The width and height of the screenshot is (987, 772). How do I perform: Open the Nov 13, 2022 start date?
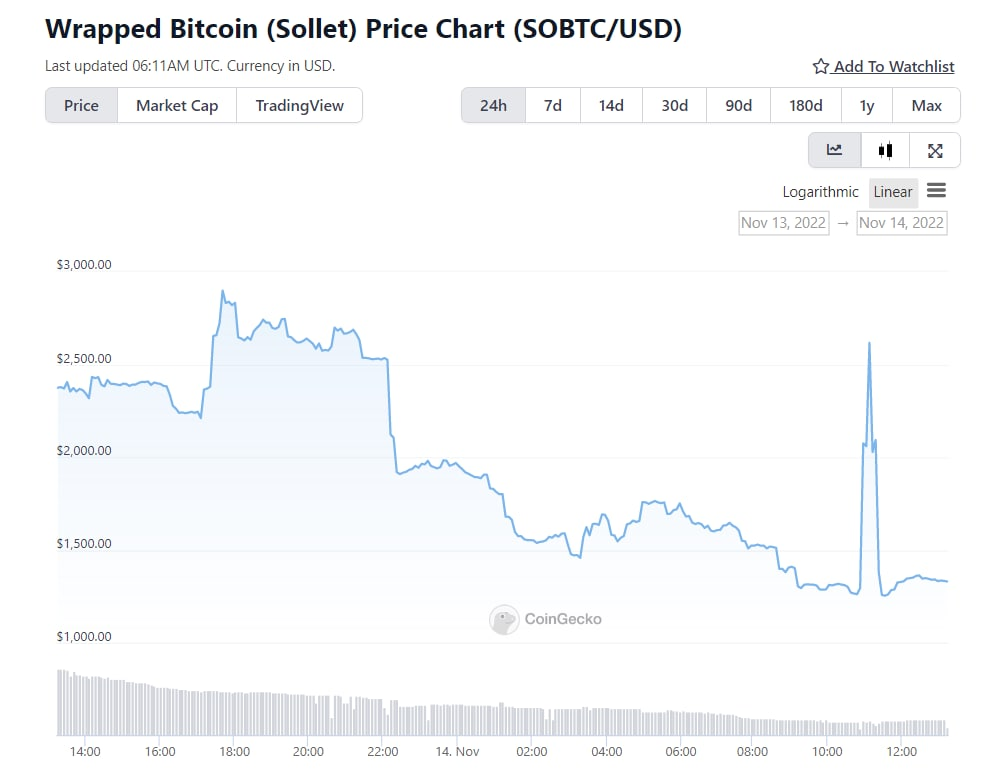783,222
